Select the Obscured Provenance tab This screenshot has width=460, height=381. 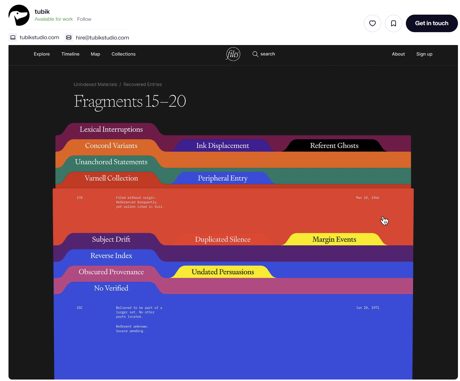point(111,272)
